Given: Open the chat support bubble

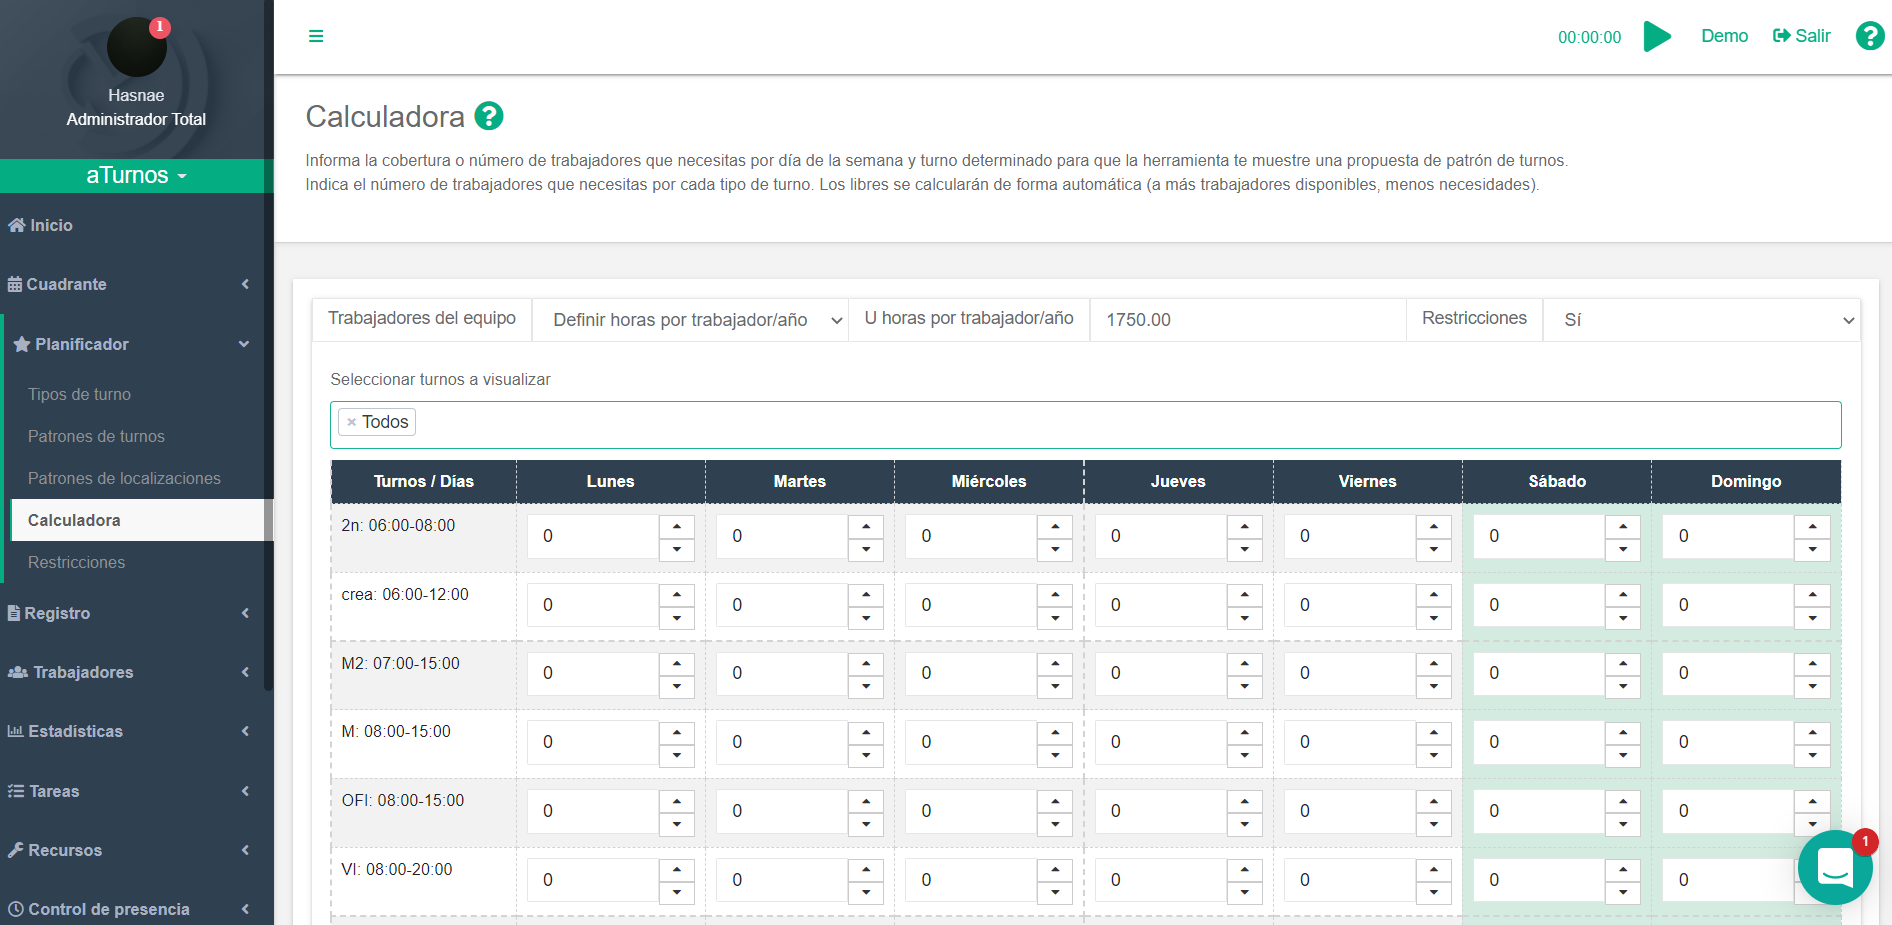Looking at the screenshot, I should tap(1835, 867).
